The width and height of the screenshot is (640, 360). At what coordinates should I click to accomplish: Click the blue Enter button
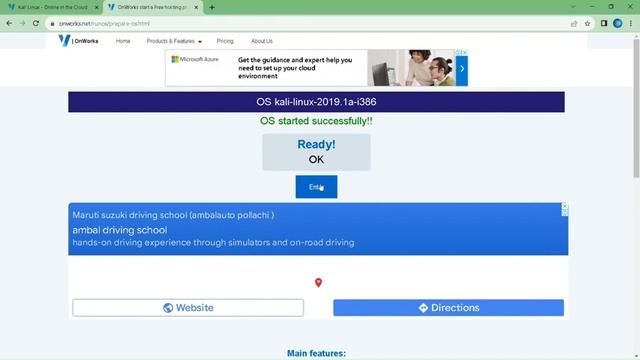click(316, 187)
